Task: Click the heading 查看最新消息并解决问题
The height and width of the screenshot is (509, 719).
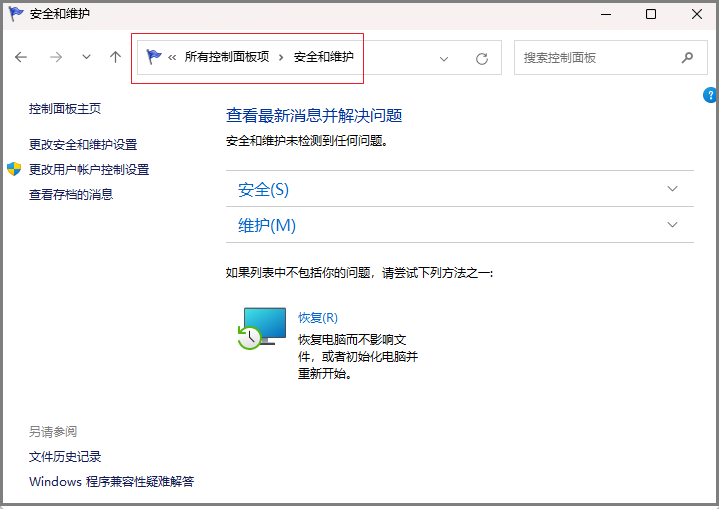Action: click(x=314, y=116)
